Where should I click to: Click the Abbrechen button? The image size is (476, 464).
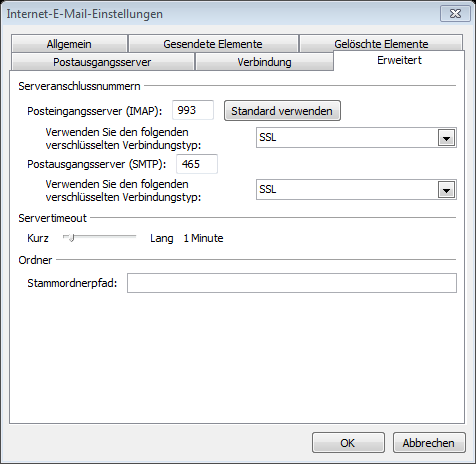[429, 443]
